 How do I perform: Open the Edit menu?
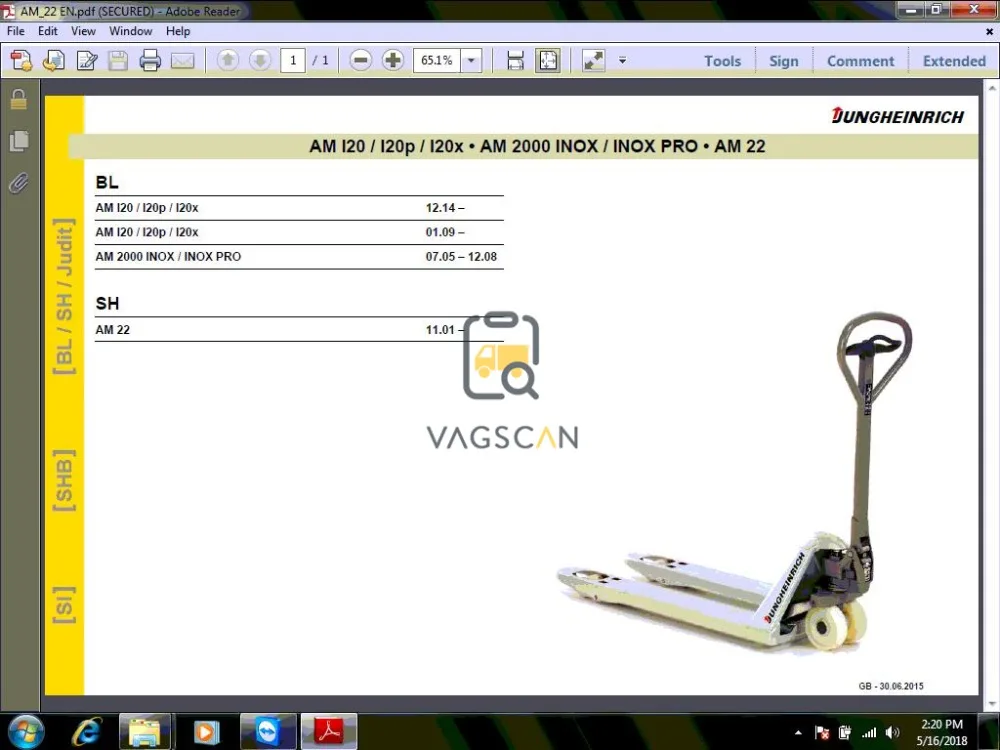tap(48, 31)
